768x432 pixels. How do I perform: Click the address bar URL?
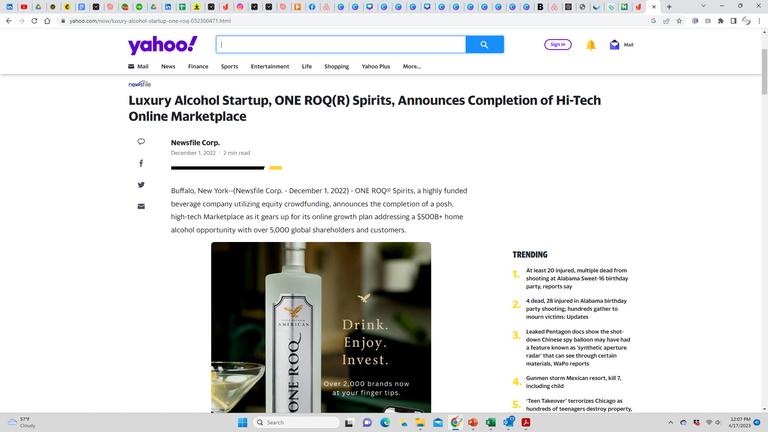[x=150, y=21]
